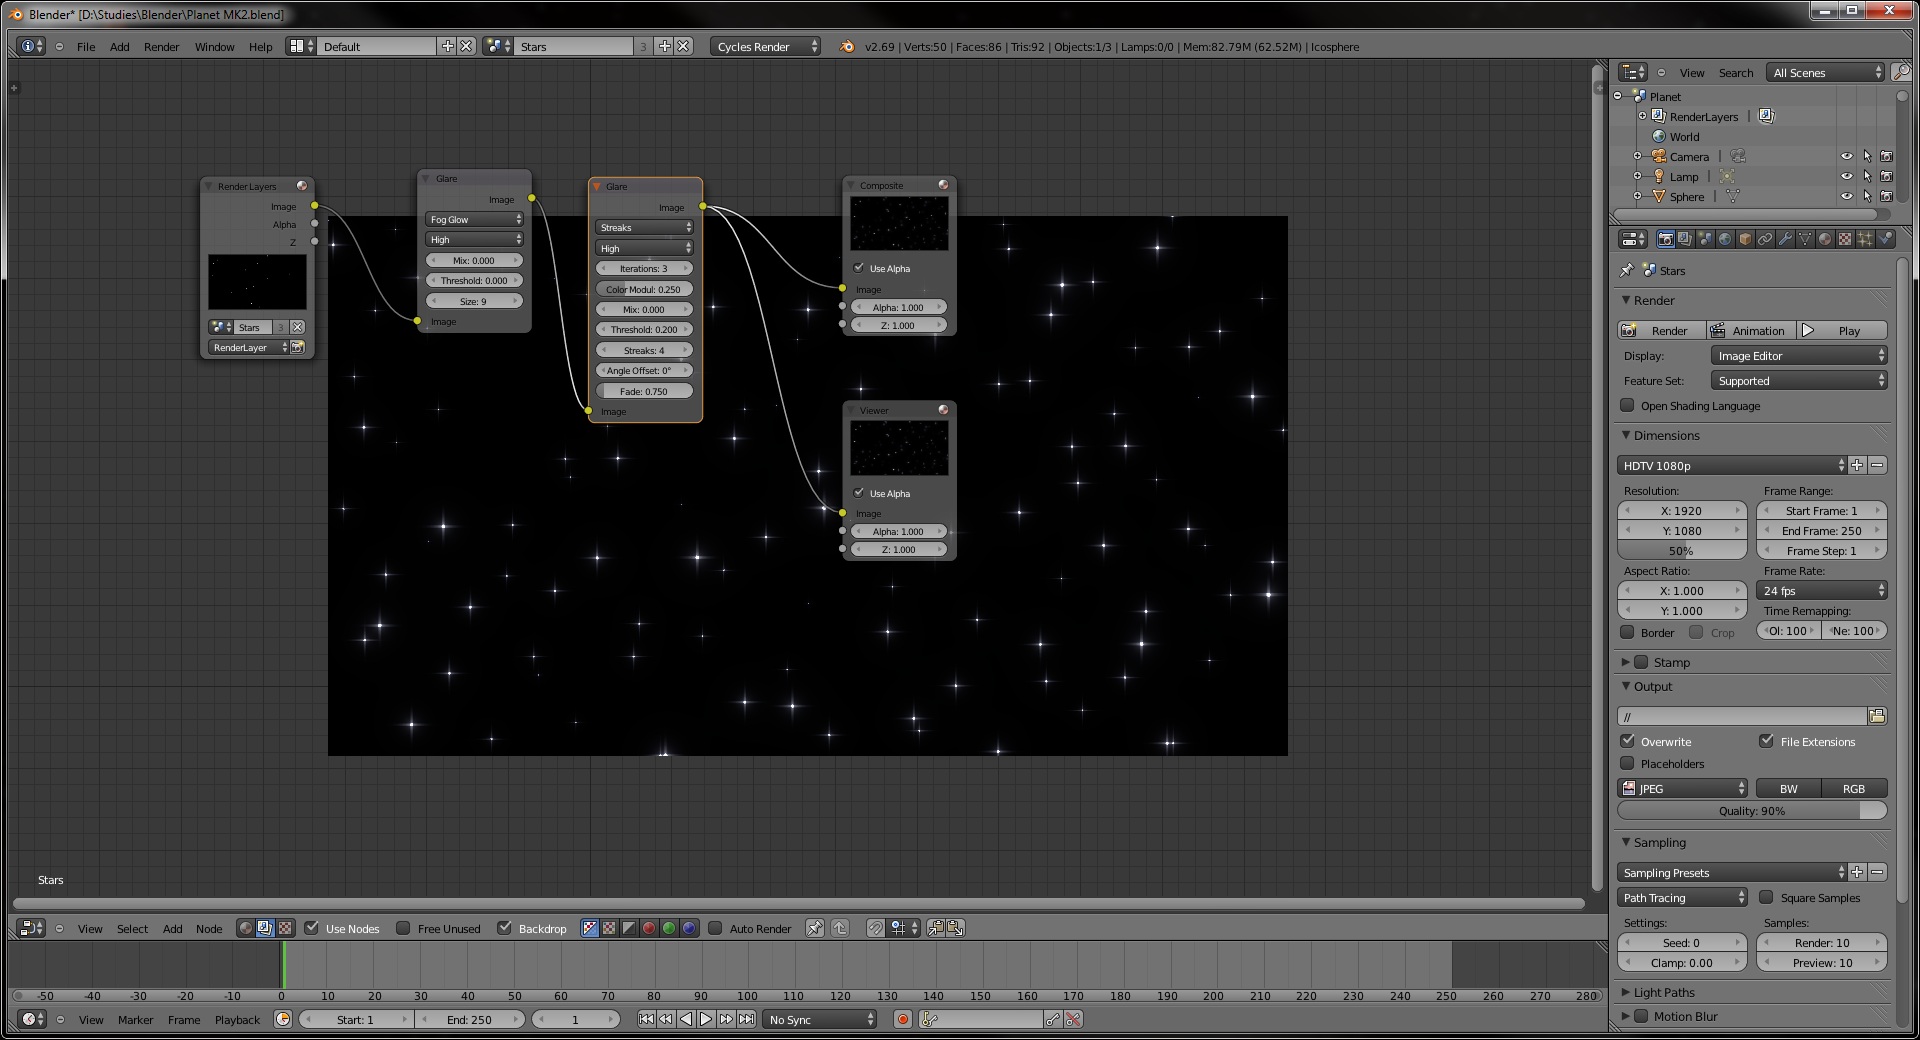Open the Modifiers wrench tab
The height and width of the screenshot is (1040, 1920).
click(1785, 239)
